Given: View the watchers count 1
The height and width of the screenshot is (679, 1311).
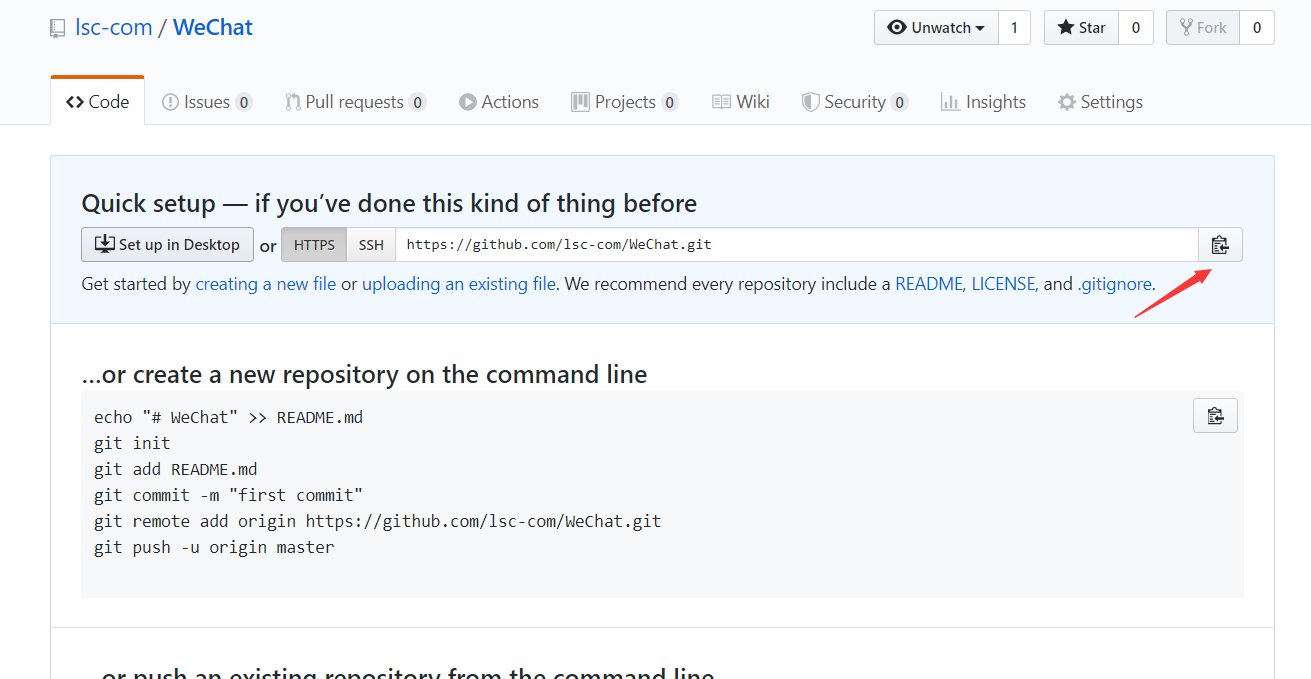Looking at the screenshot, I should pyautogui.click(x=1014, y=28).
